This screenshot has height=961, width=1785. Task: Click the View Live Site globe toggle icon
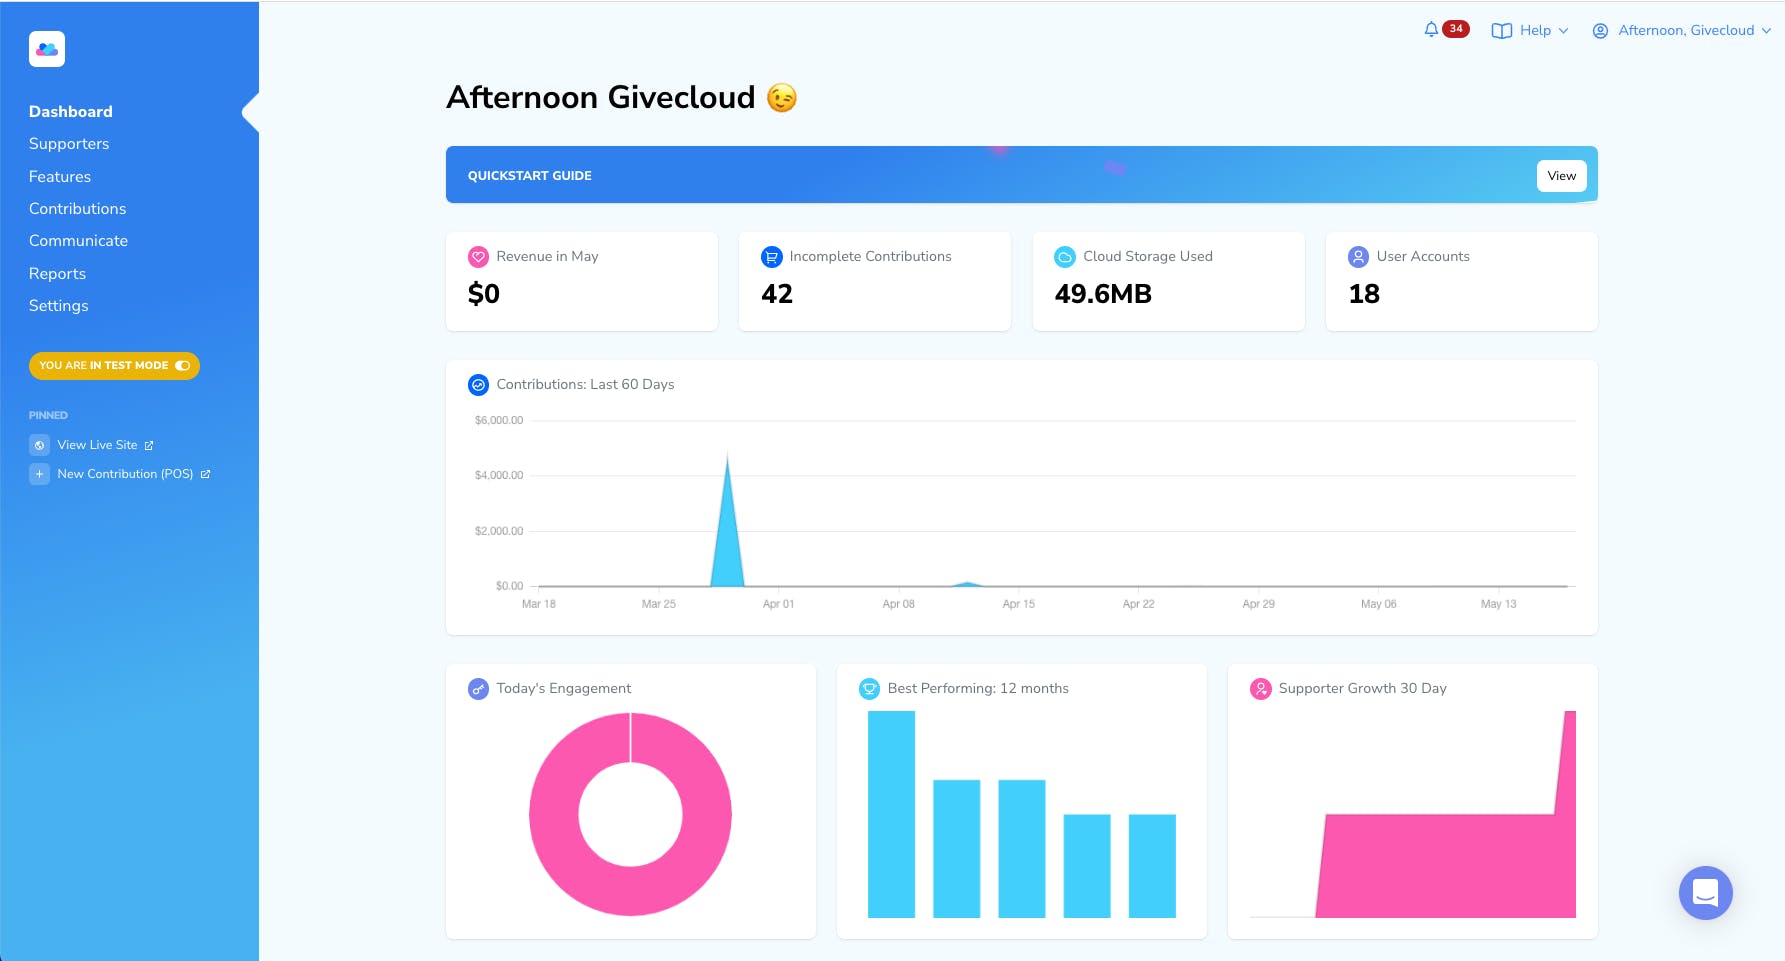pyautogui.click(x=39, y=444)
